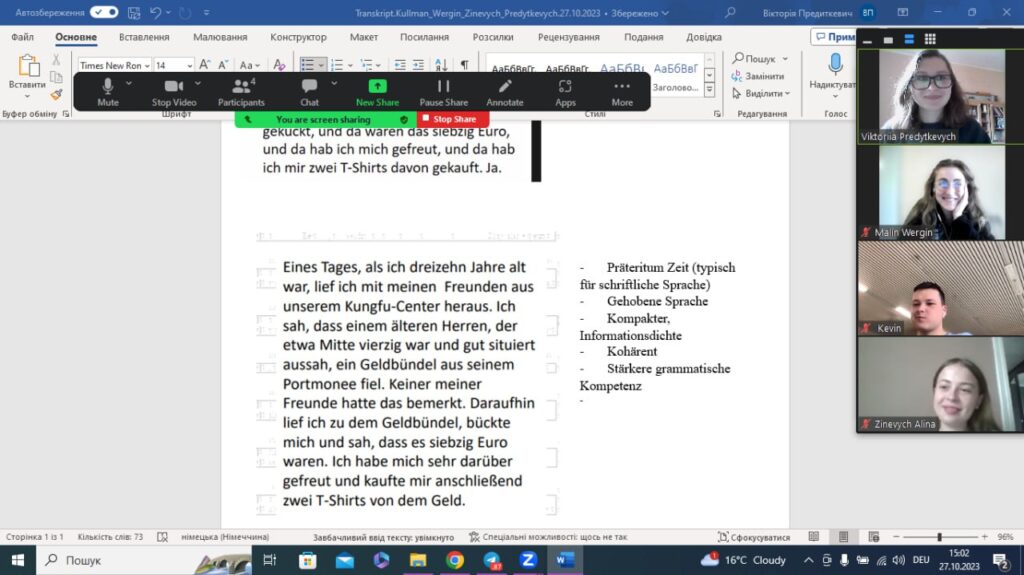Image resolution: width=1024 pixels, height=575 pixels.
Task: Open the Zoom Annotate tool
Action: [505, 91]
